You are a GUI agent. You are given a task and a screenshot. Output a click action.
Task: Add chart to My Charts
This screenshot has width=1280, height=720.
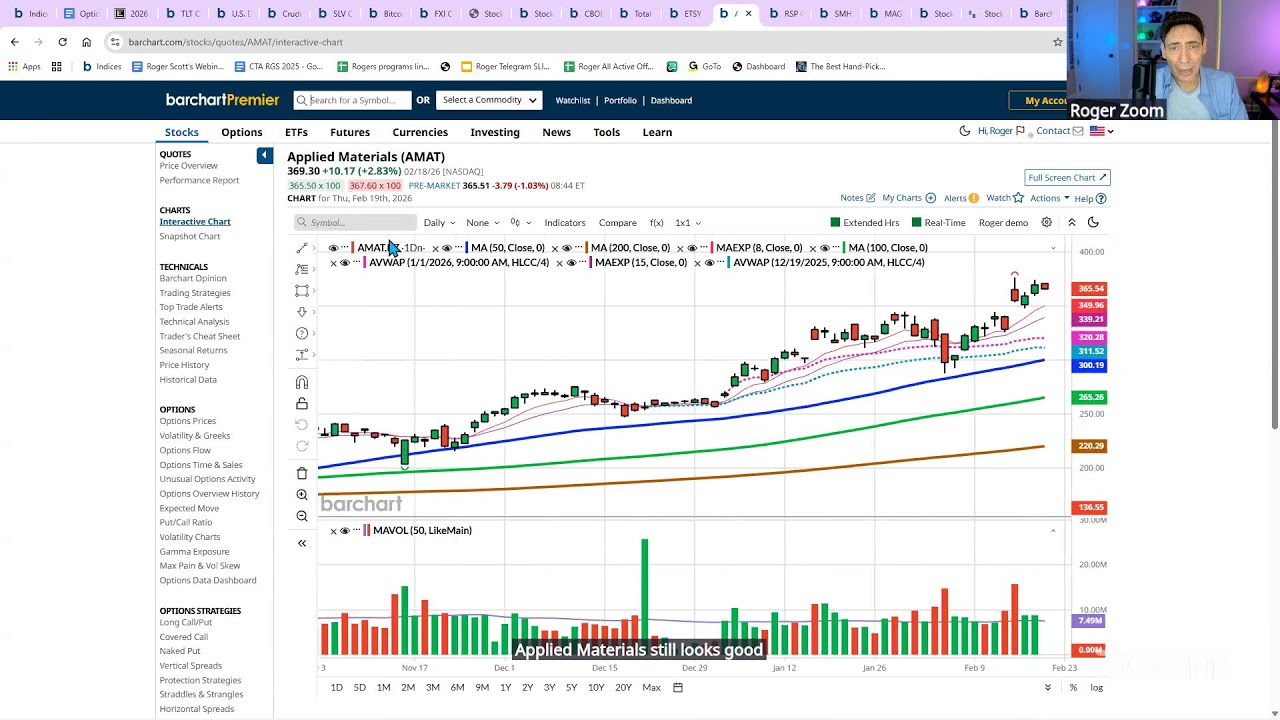click(931, 198)
